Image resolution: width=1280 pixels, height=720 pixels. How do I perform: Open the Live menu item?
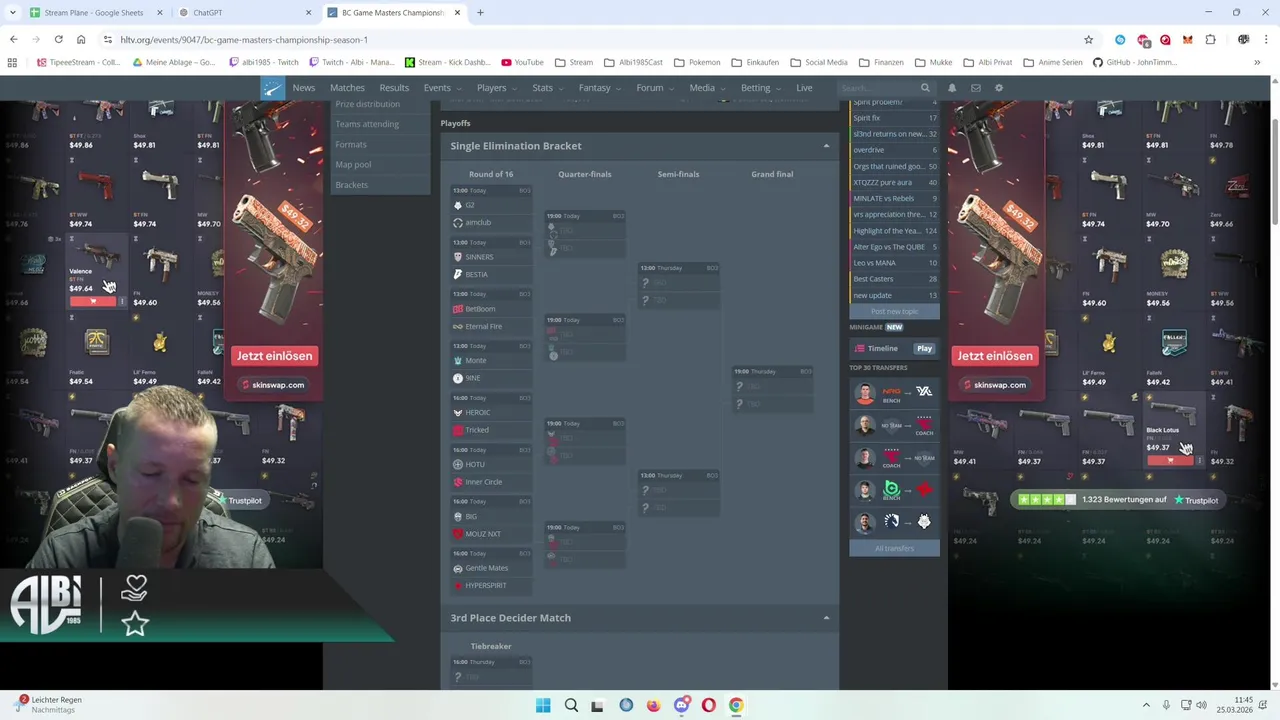point(804,88)
